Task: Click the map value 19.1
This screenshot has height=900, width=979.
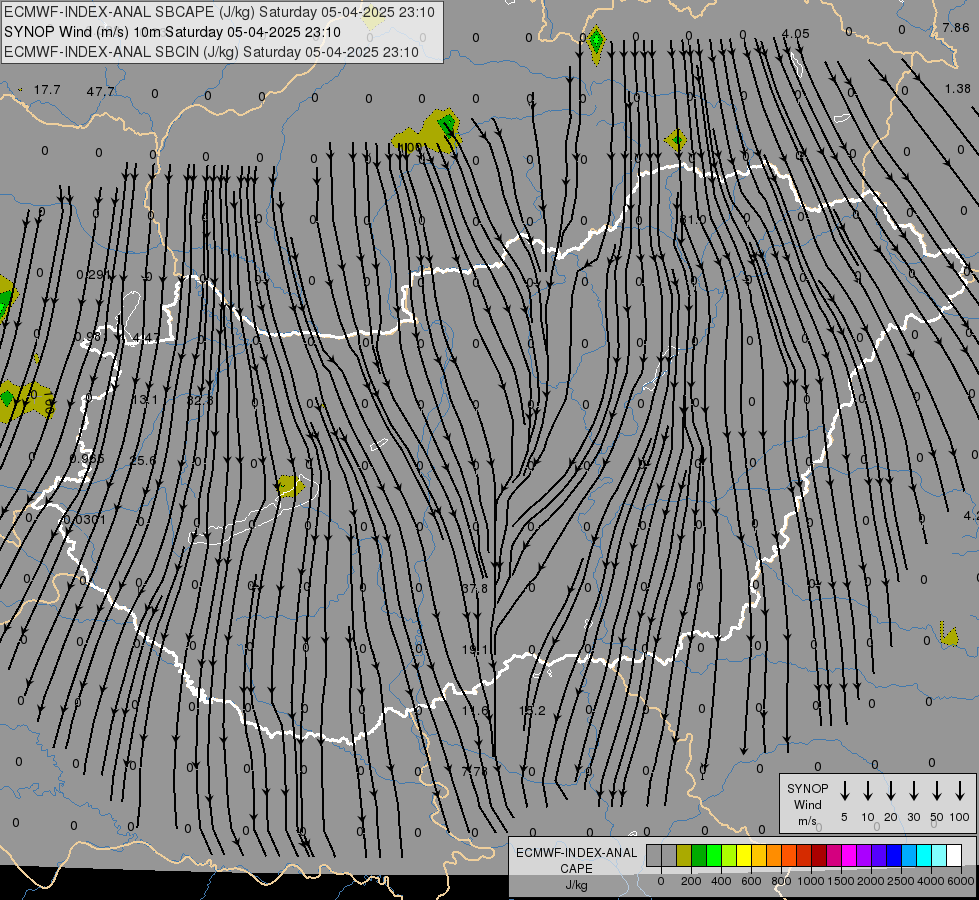Action: point(475,650)
